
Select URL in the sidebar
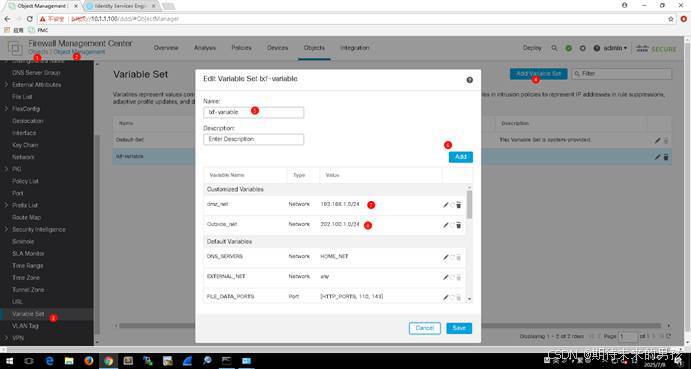[x=17, y=302]
